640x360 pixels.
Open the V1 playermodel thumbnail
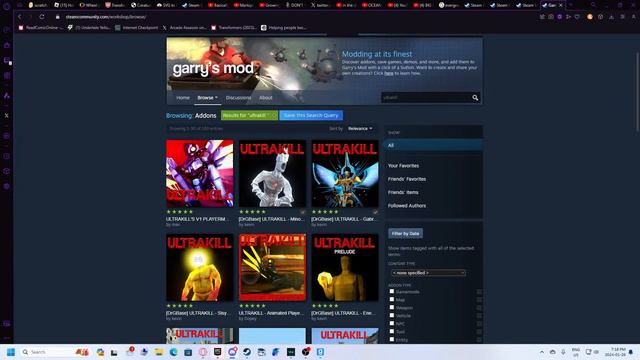click(200, 173)
